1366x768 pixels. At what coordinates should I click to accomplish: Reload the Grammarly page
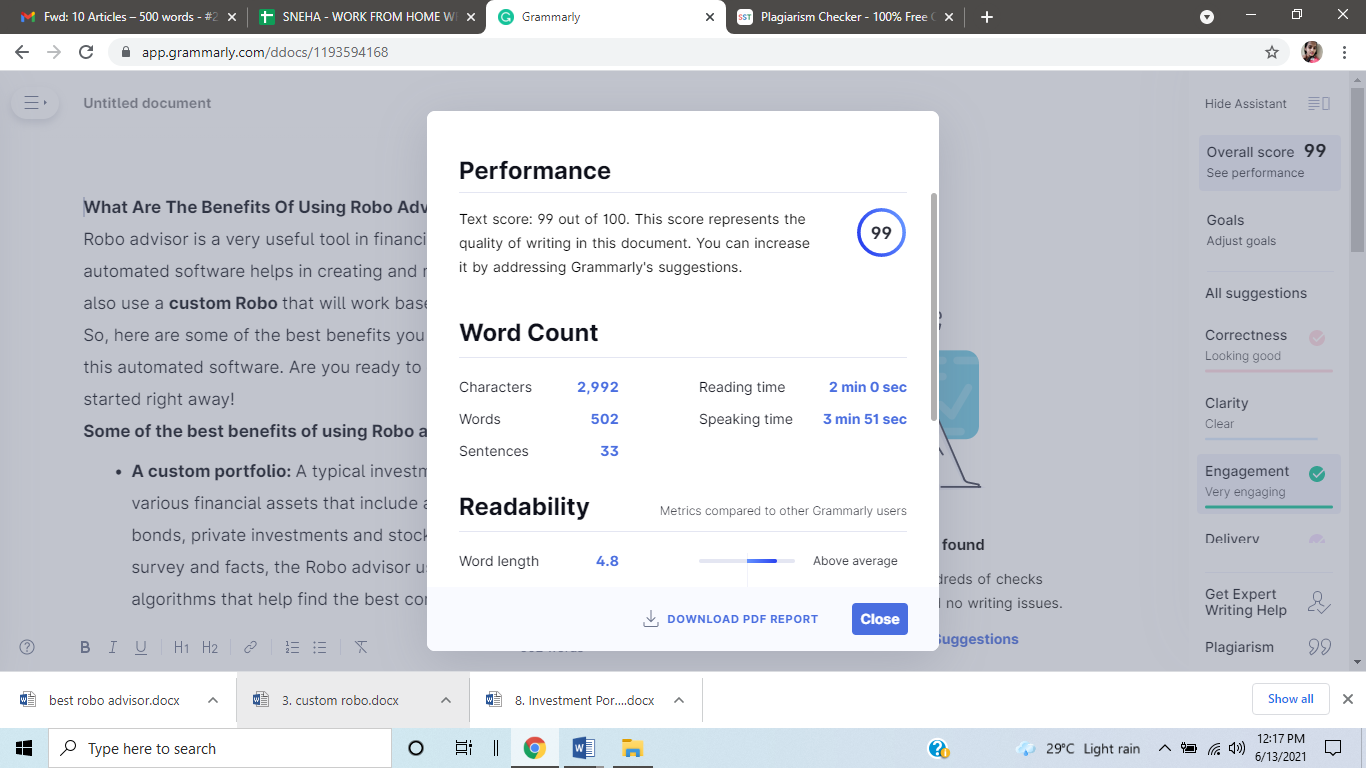pos(86,52)
